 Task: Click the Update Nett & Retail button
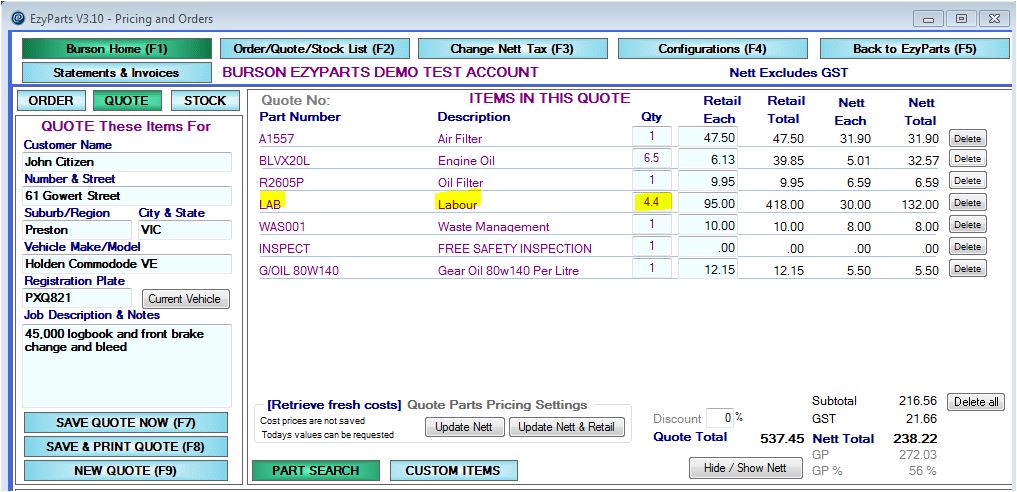point(566,427)
